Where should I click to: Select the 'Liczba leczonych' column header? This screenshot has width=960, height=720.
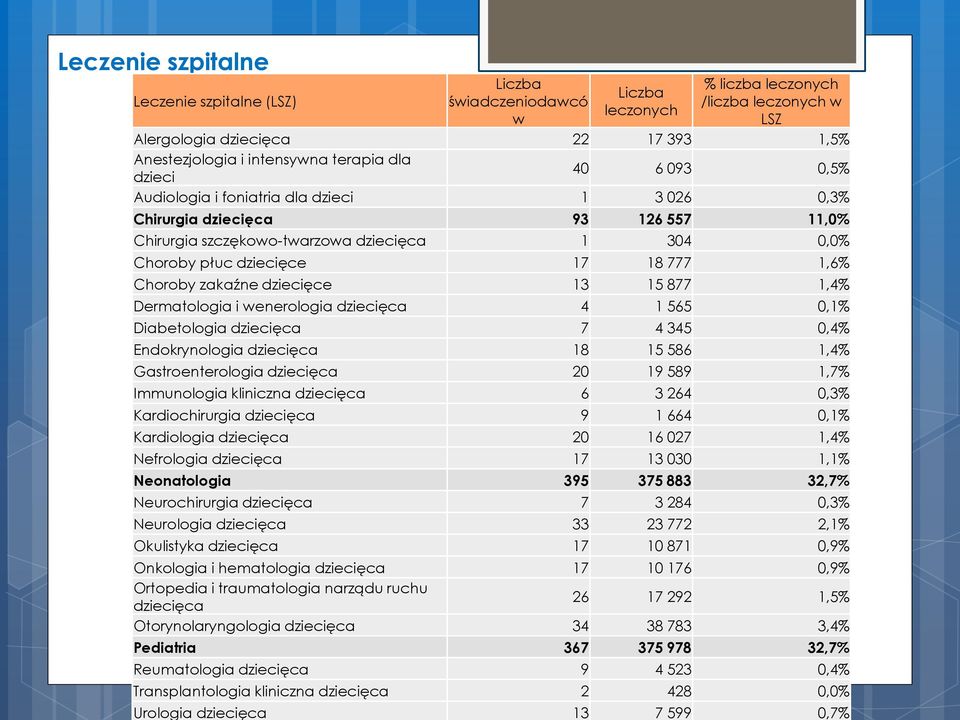[x=641, y=102]
